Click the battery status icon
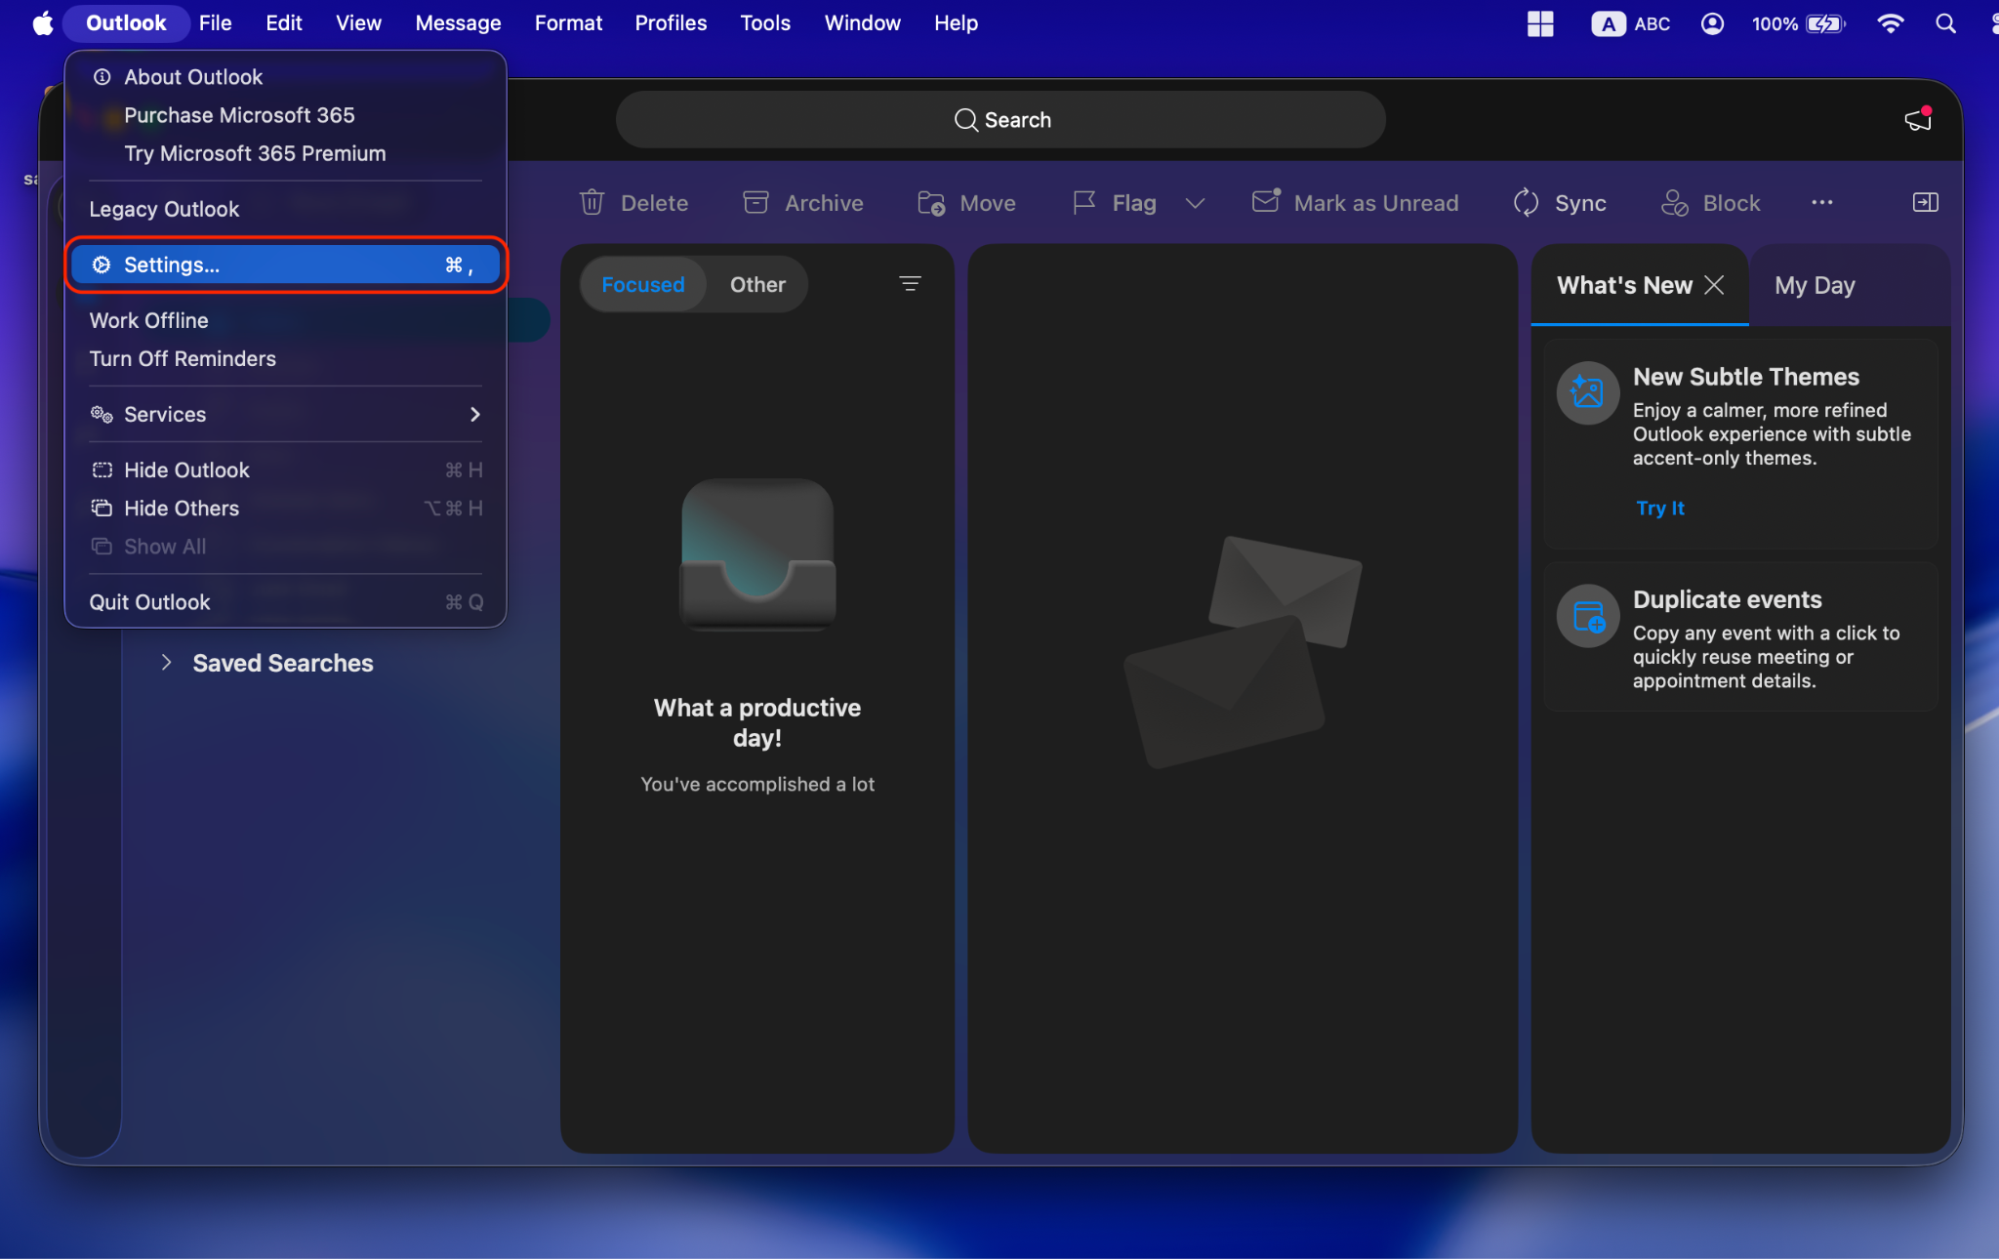Viewport: 1999px width, 1260px height. [1826, 23]
